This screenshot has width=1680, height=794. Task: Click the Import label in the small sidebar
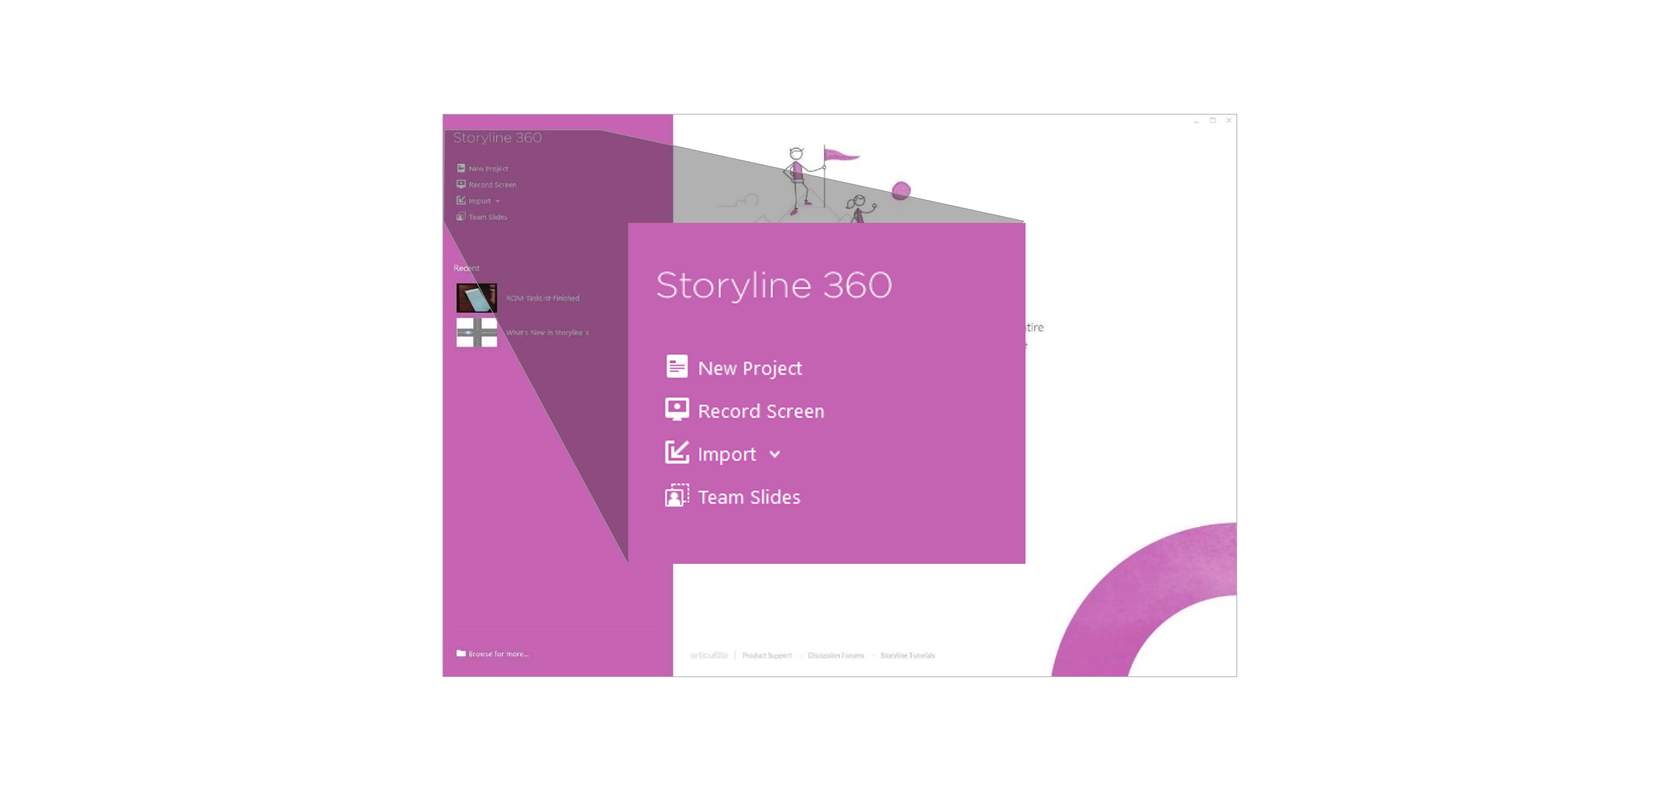pyautogui.click(x=480, y=201)
